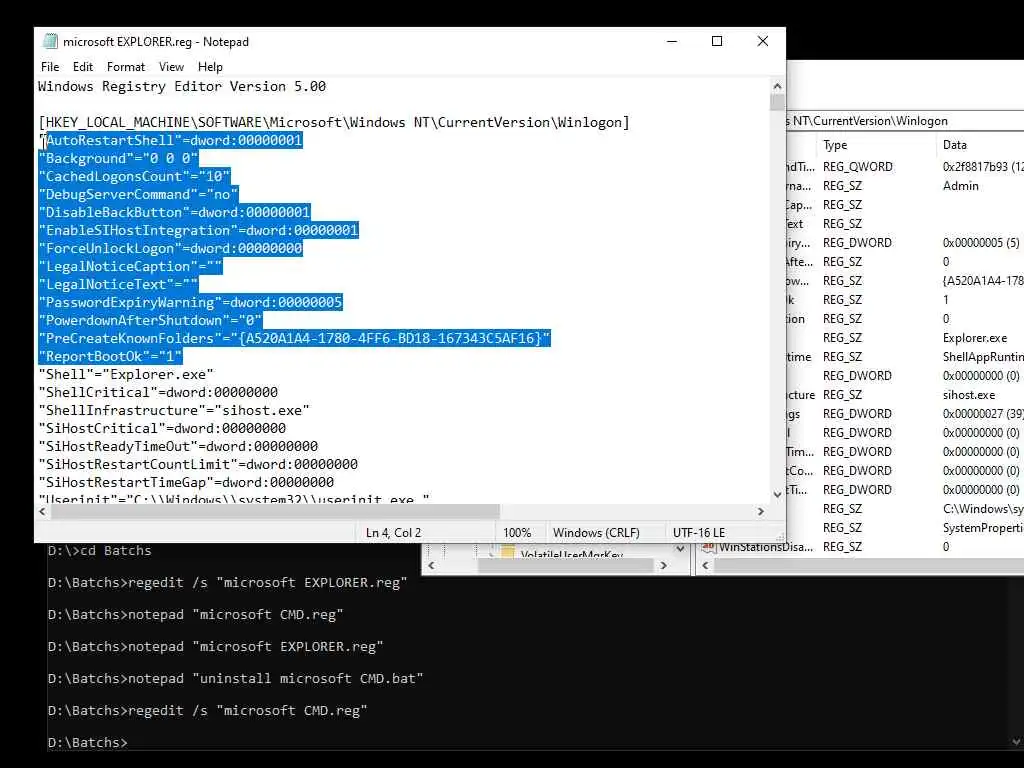This screenshot has width=1024, height=768.
Task: Click Notepad vertical scrollbar up arrow
Action: click(x=777, y=86)
